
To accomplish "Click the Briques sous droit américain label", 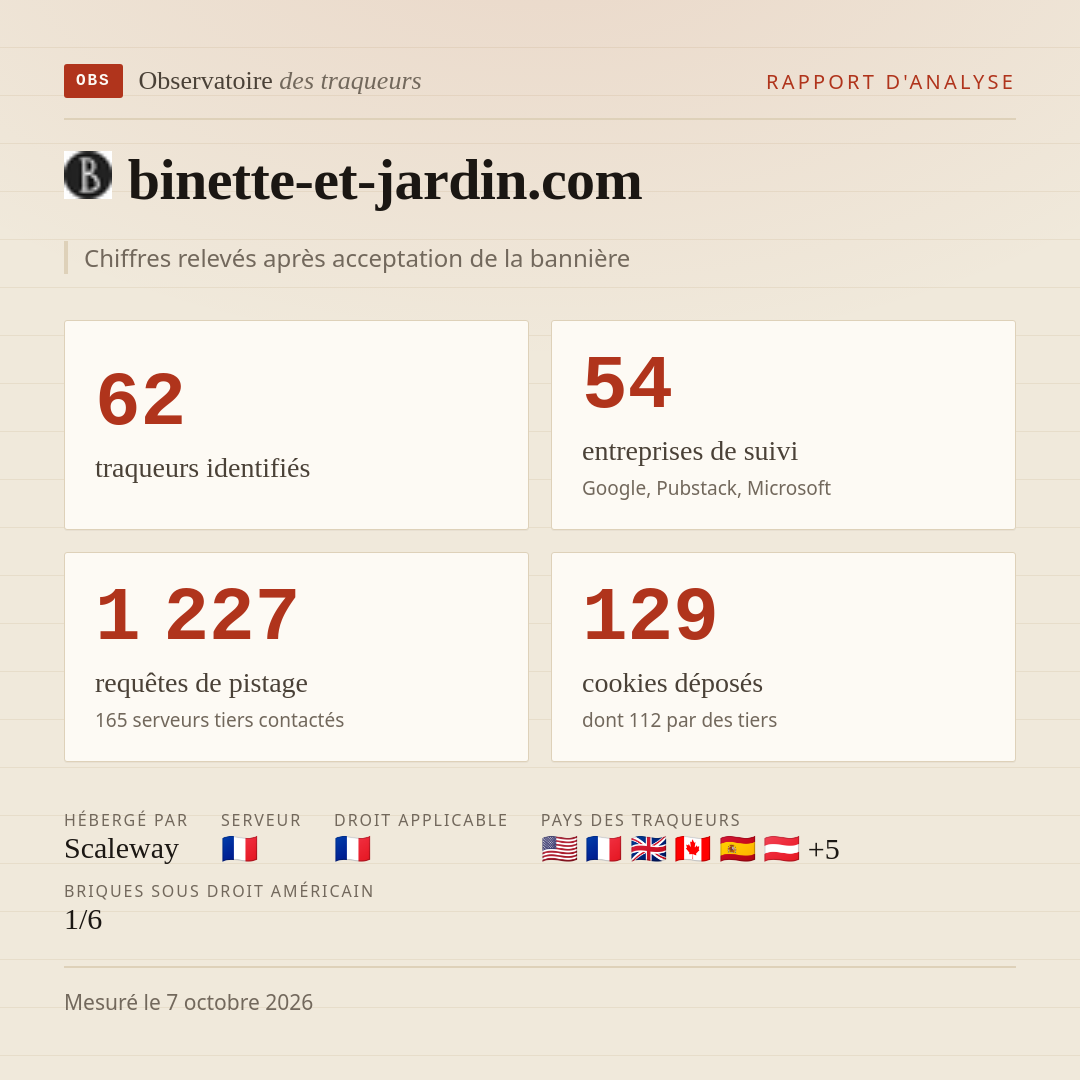I will (219, 891).
